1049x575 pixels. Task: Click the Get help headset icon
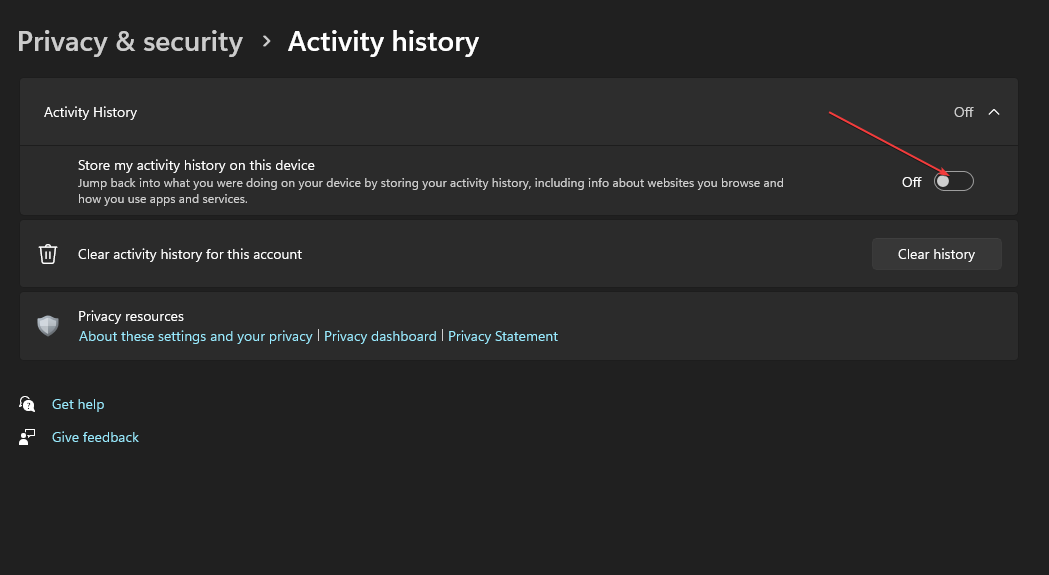[x=27, y=404]
